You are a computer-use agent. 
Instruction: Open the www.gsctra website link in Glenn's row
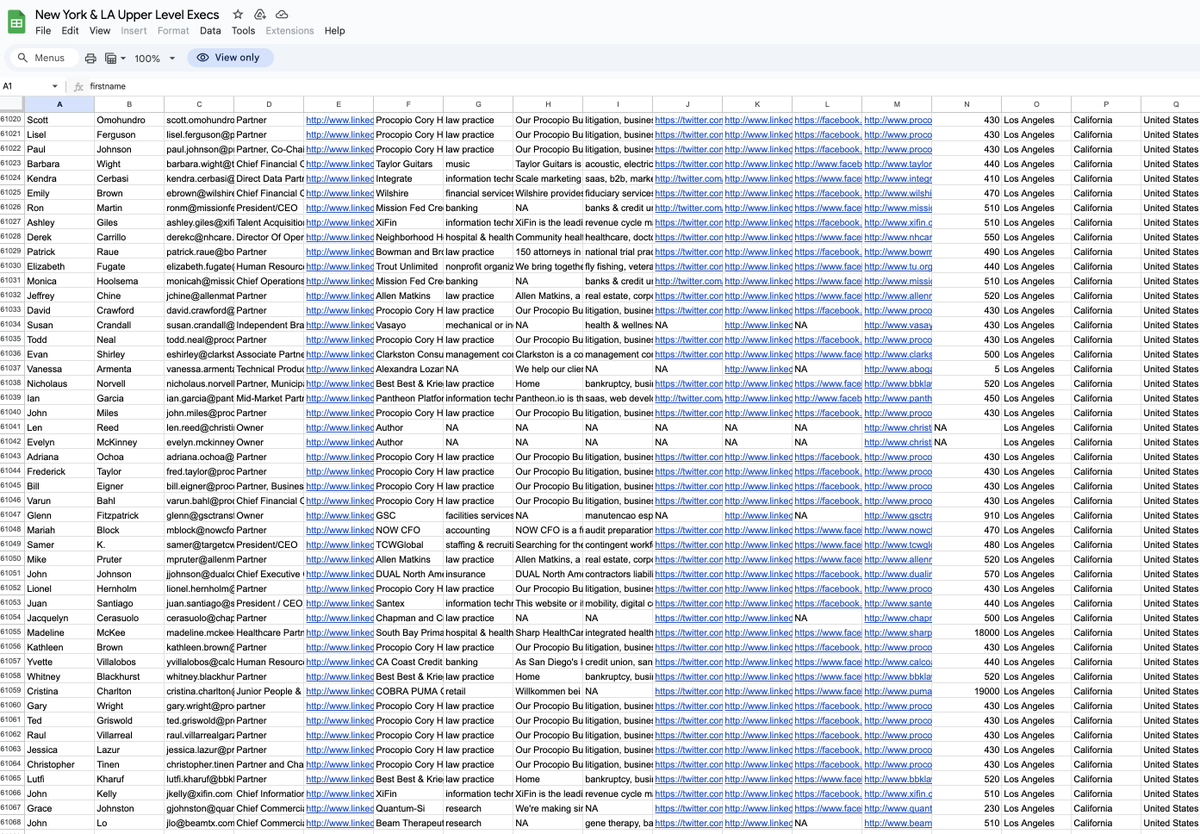click(x=898, y=516)
